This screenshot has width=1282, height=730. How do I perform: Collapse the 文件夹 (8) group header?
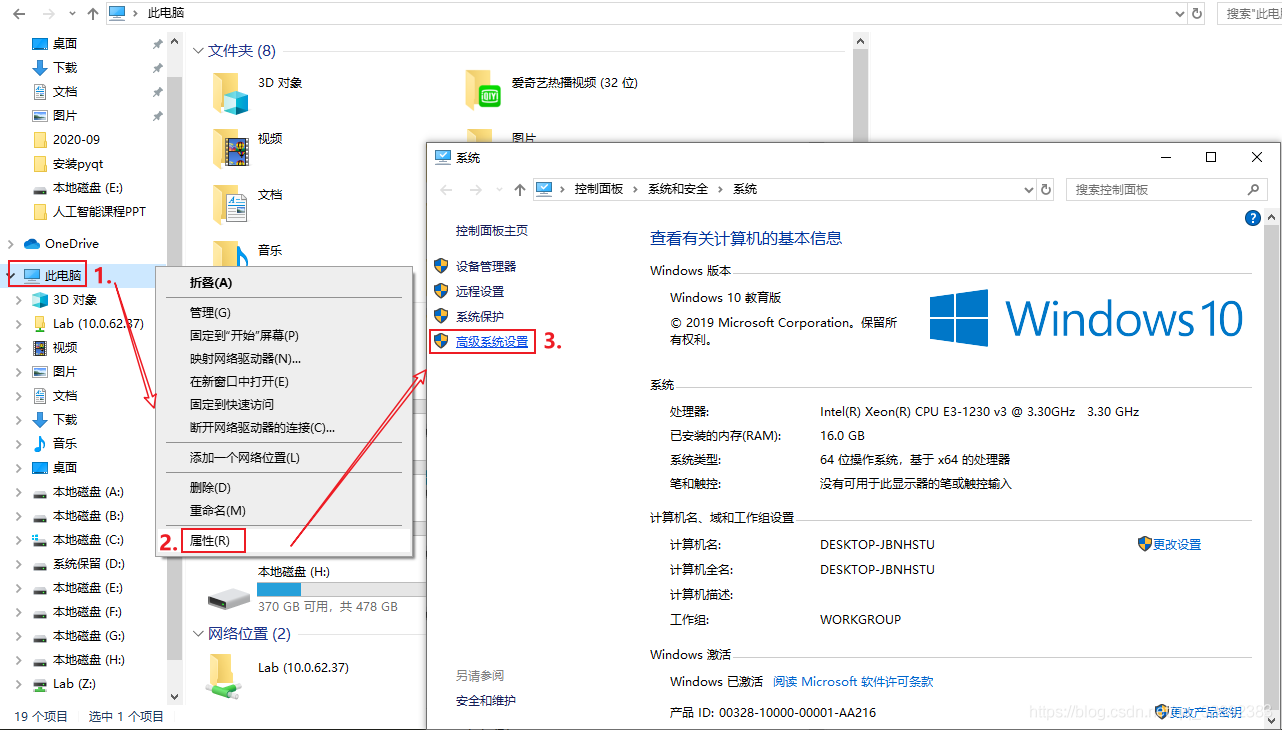[198, 51]
